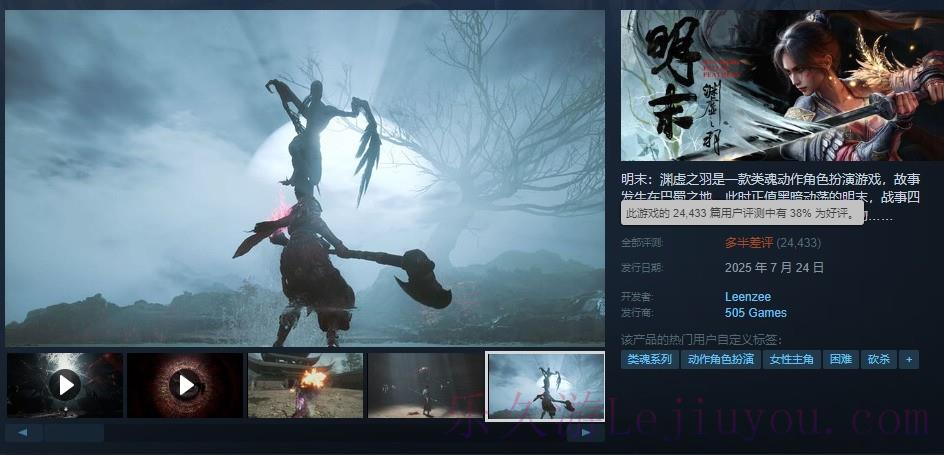The width and height of the screenshot is (944, 455).
Task: Click the 全部评测 label
Action: (x=642, y=243)
